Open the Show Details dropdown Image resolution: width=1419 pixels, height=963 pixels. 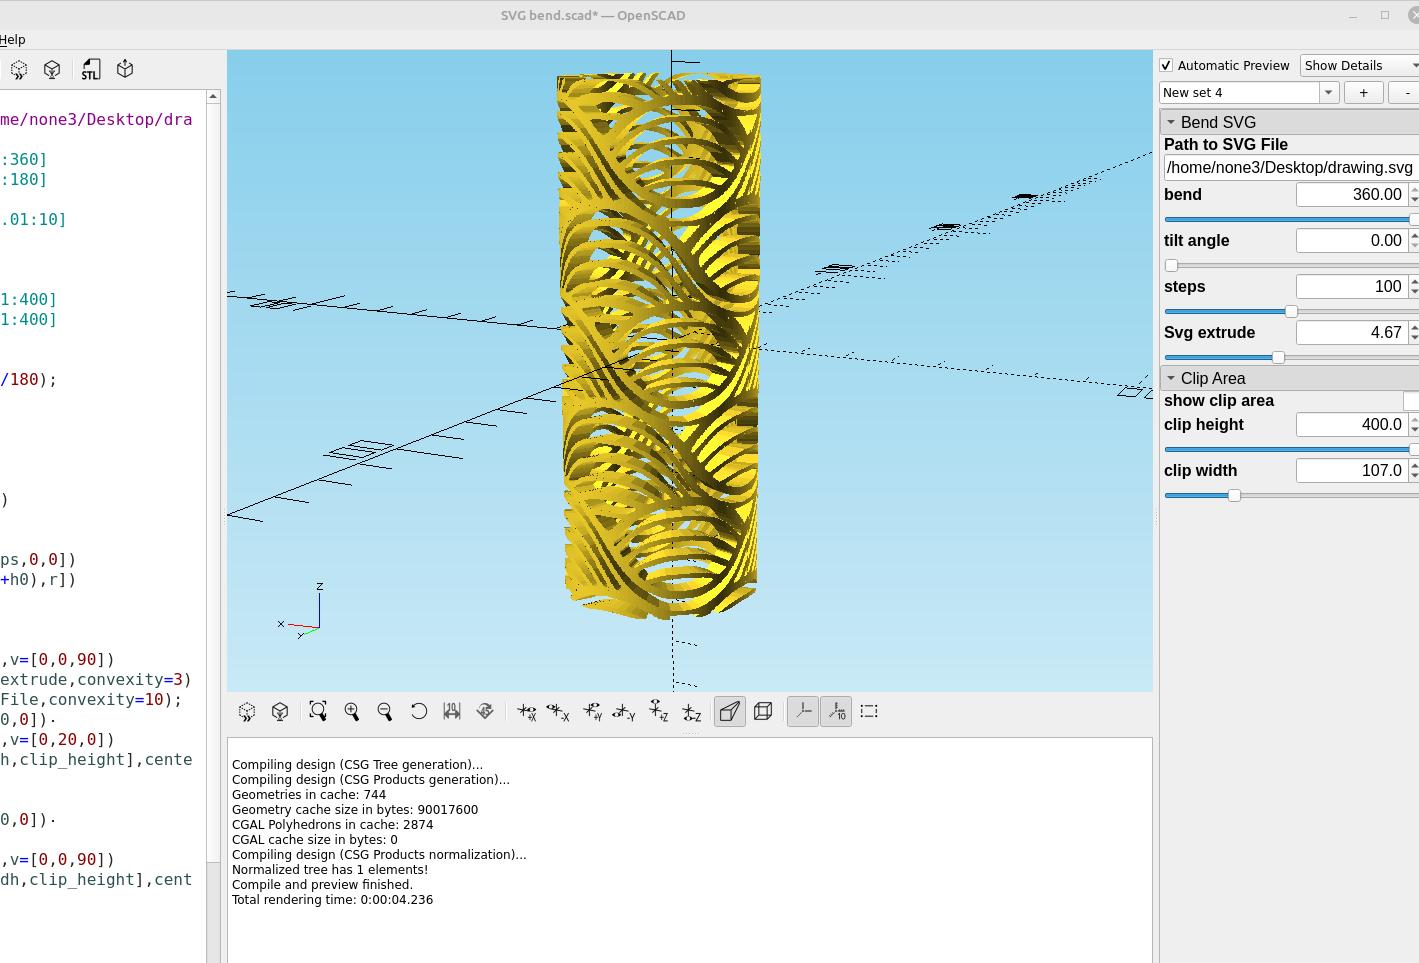1358,65
